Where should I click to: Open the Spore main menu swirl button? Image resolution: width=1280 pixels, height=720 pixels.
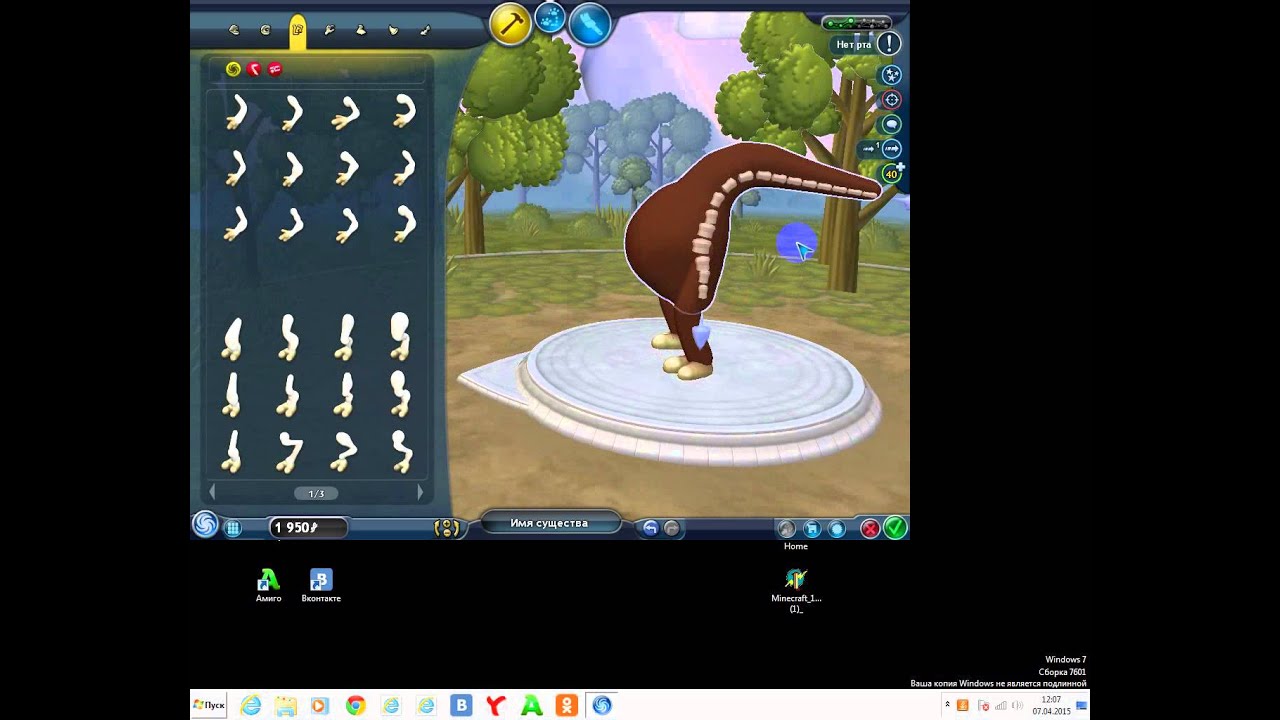point(205,525)
